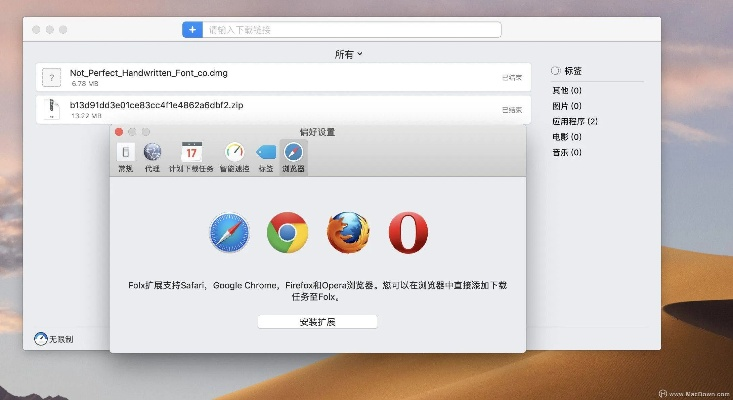The image size is (733, 400).
Task: Click the unknown file icon of dmg download
Action: (51, 77)
